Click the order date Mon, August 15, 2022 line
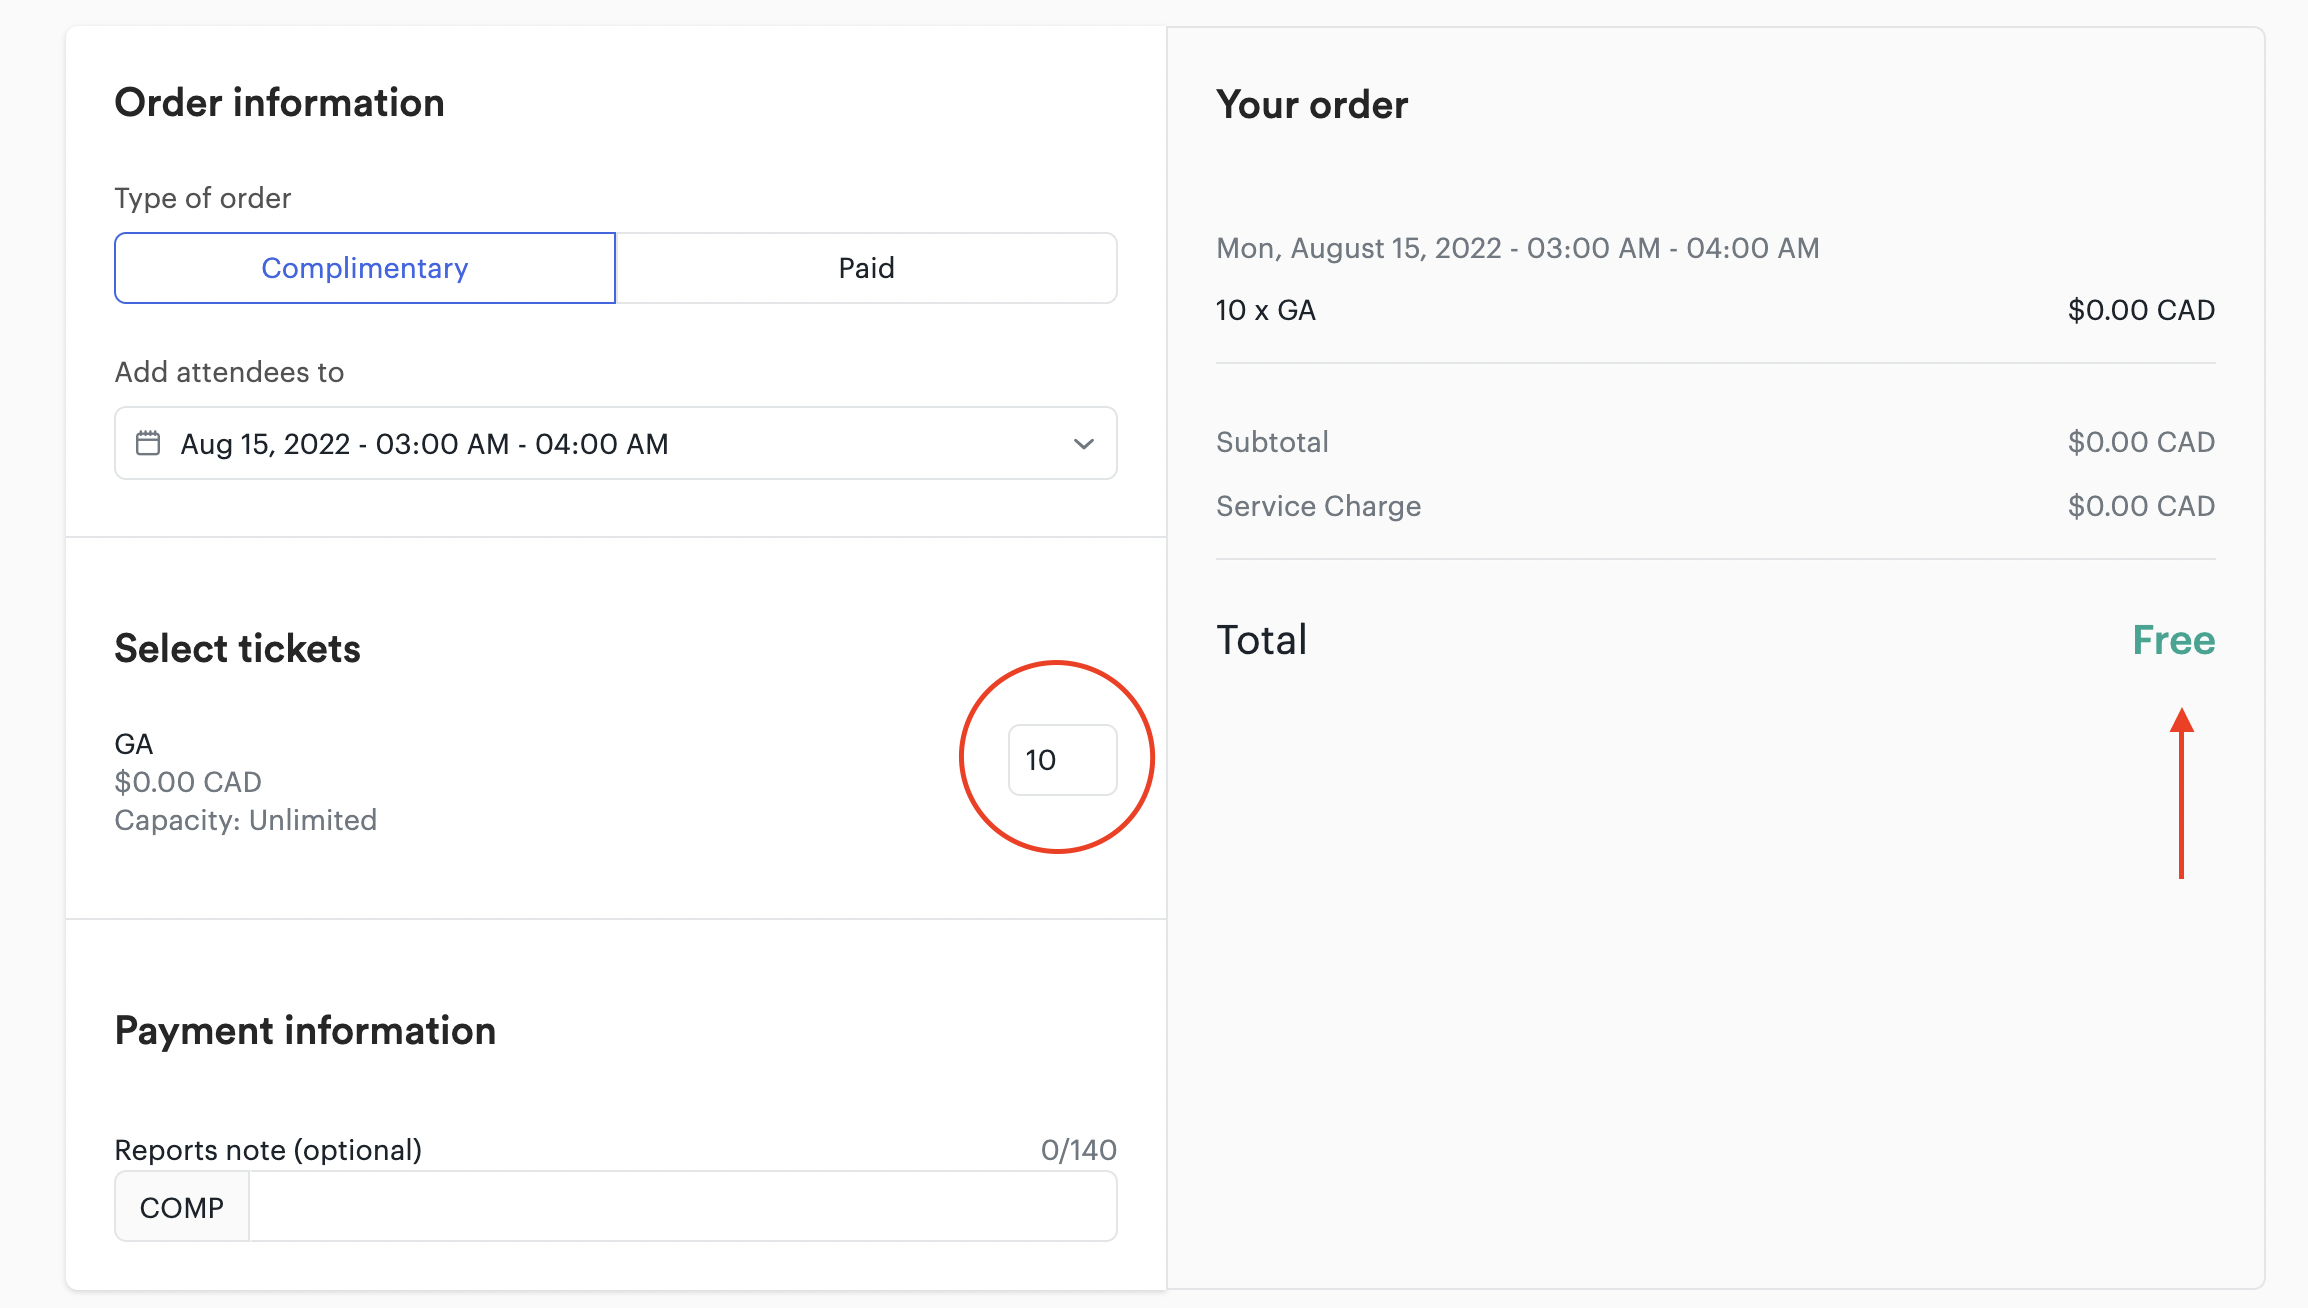The image size is (2308, 1308). point(1518,248)
